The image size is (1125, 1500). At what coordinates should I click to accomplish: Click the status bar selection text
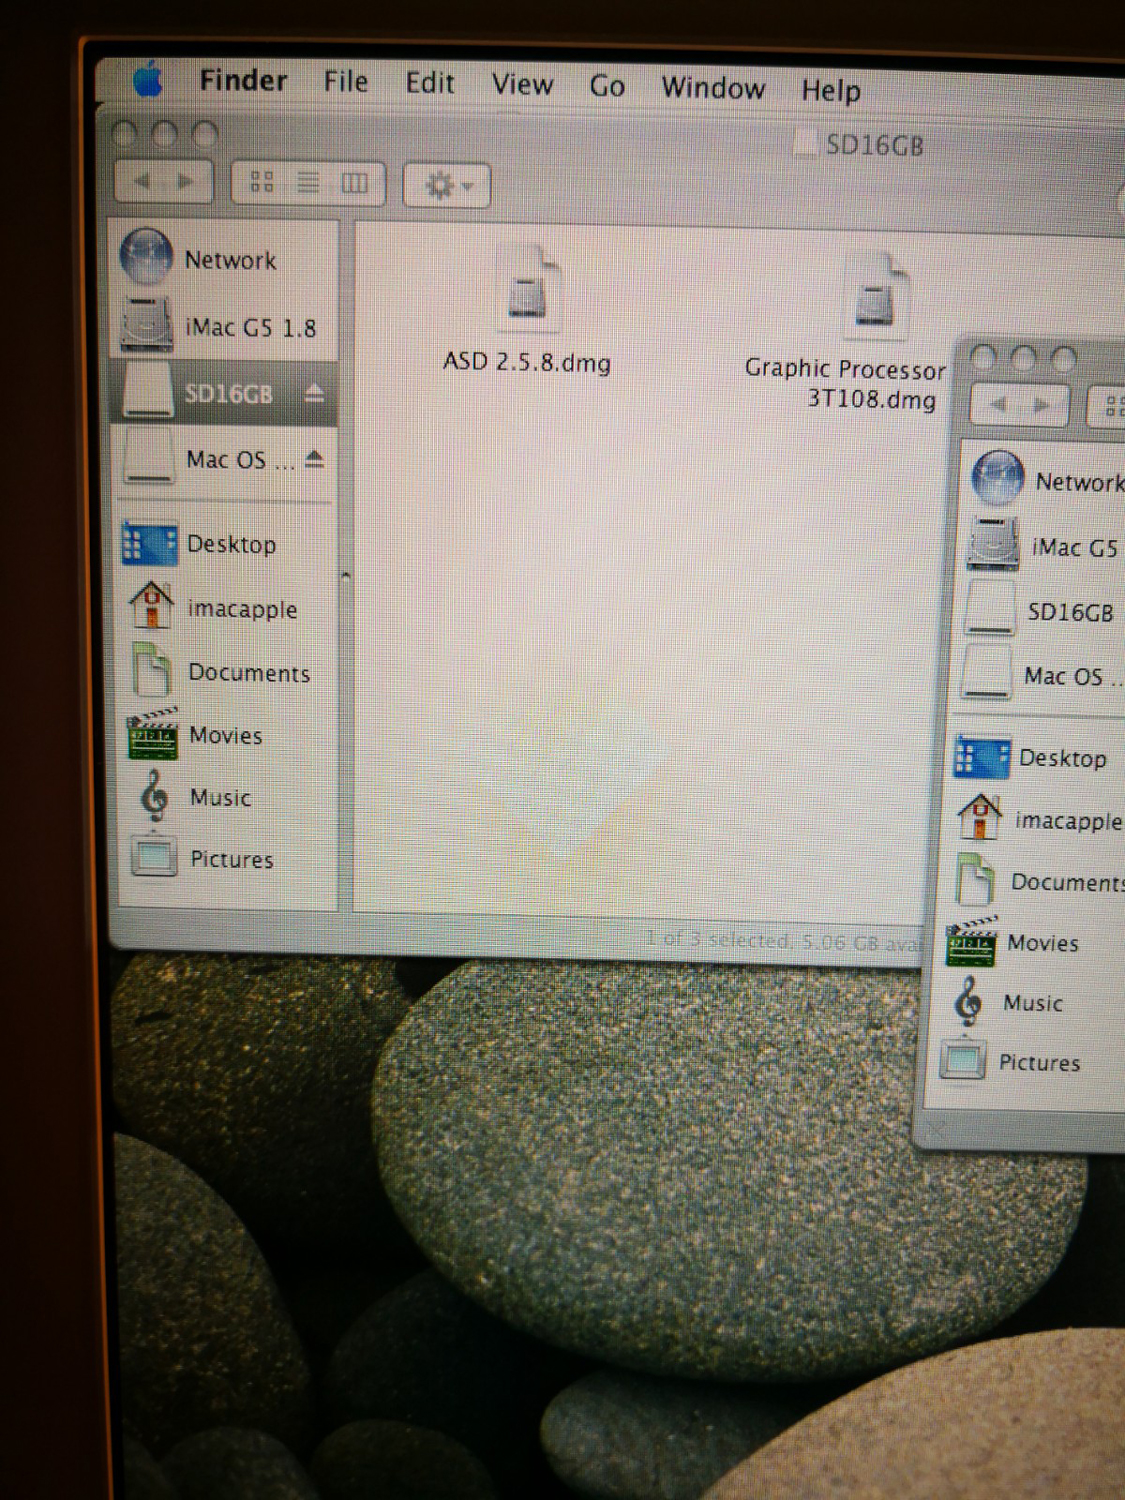781,939
